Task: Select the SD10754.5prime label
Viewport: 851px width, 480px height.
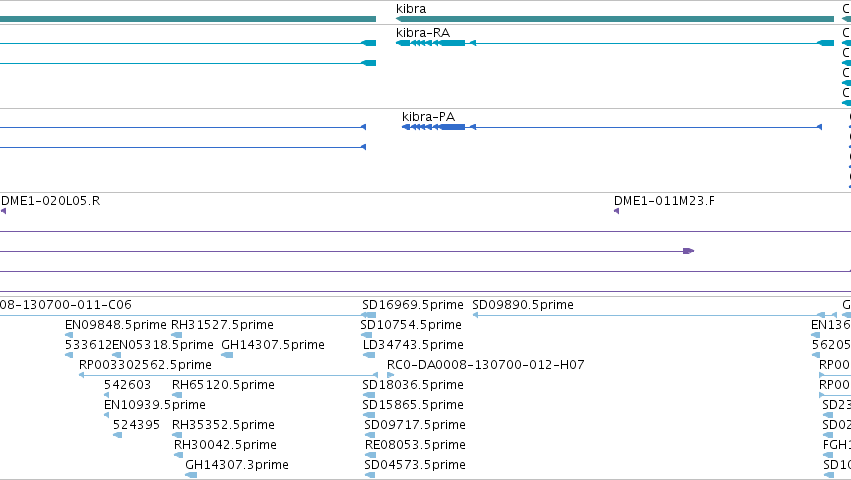Action: (x=411, y=325)
